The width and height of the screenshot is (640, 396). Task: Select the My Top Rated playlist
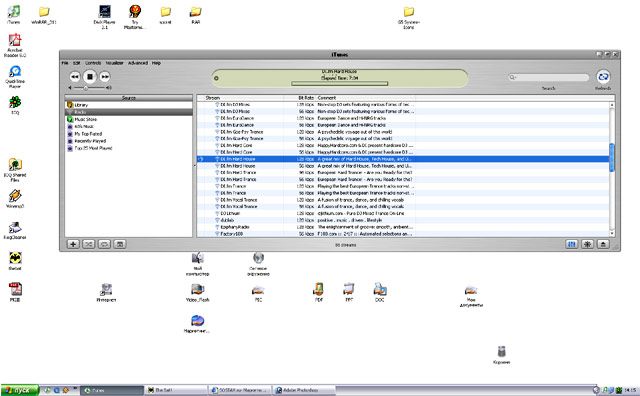[x=129, y=133]
